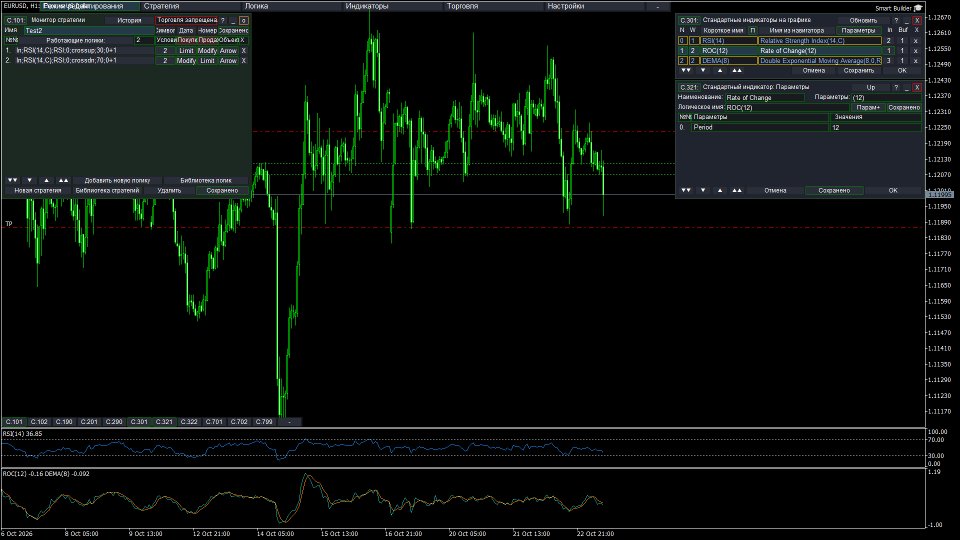
Task: Switch to the C.102 panel tab
Action: [x=39, y=422]
